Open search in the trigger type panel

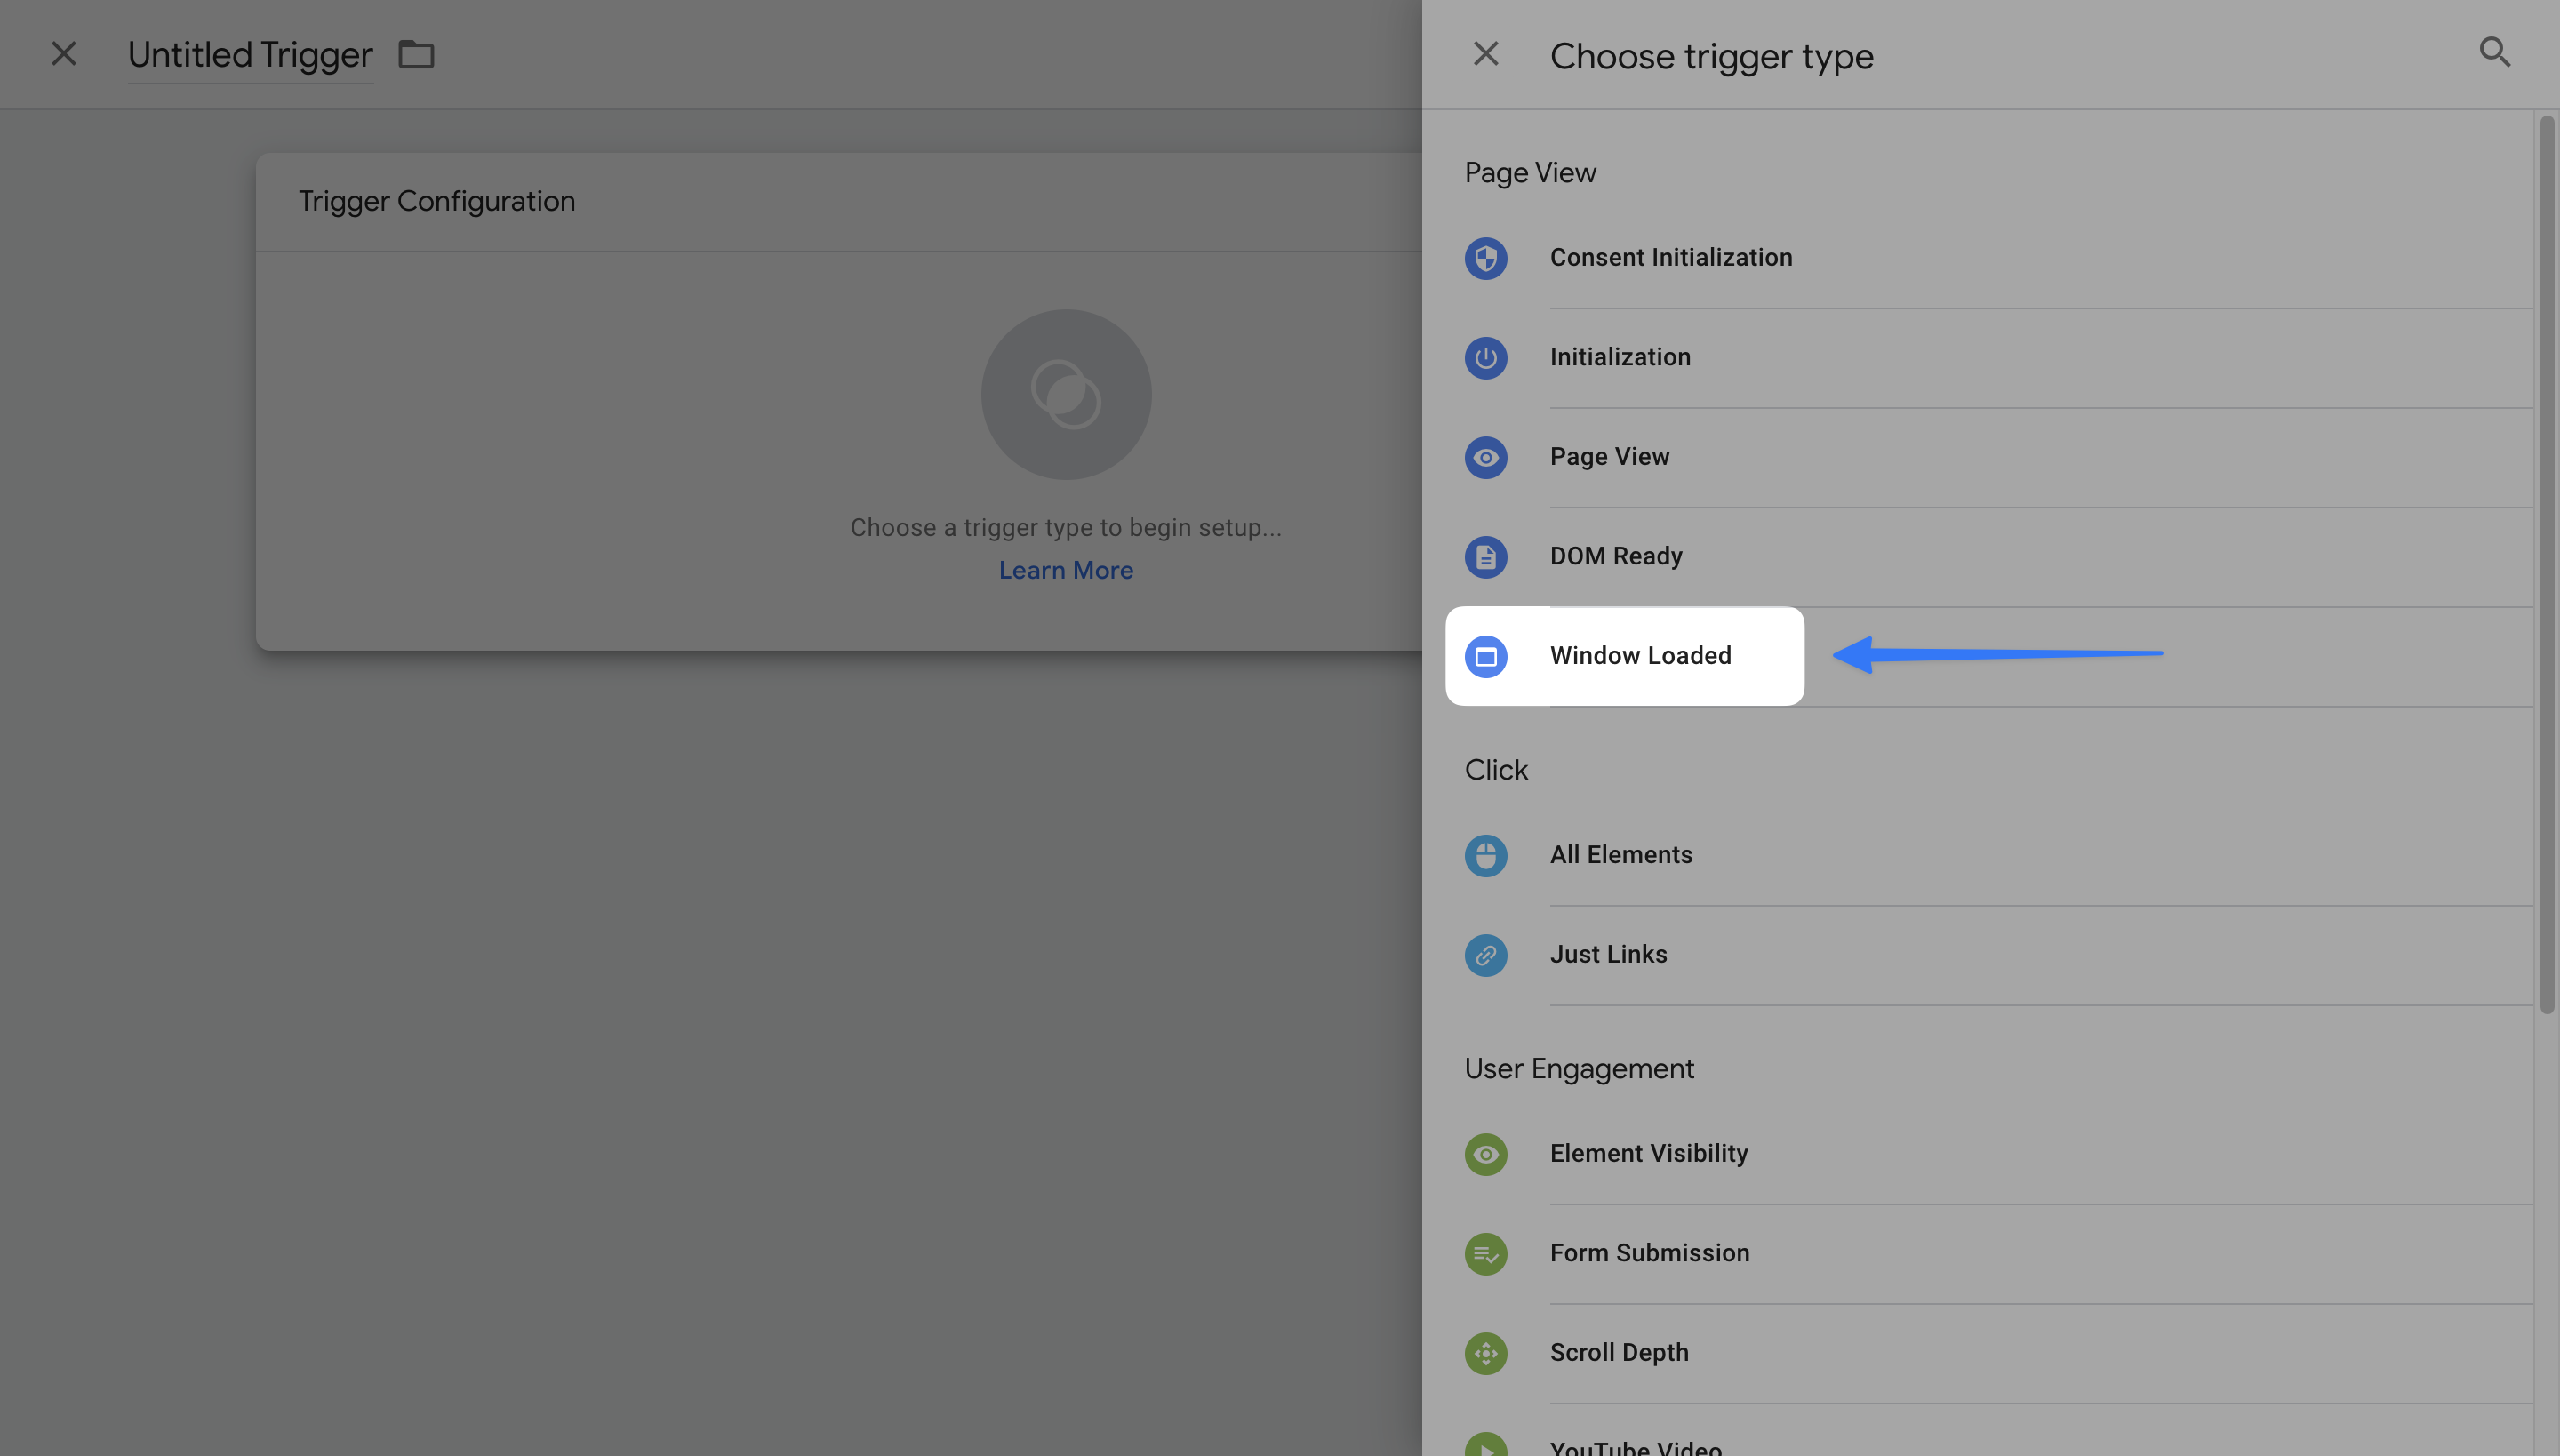(x=2494, y=52)
